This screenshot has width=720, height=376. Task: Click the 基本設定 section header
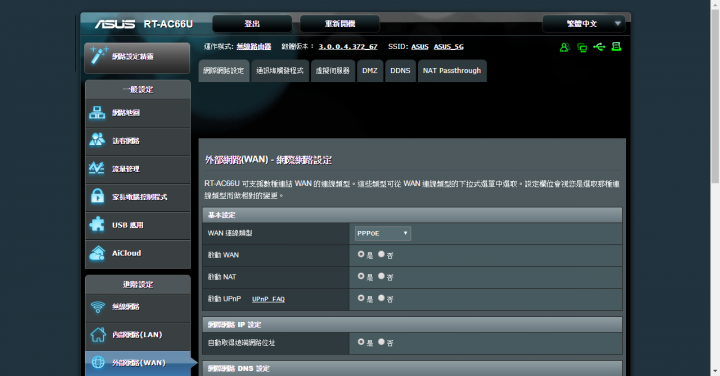(412, 215)
